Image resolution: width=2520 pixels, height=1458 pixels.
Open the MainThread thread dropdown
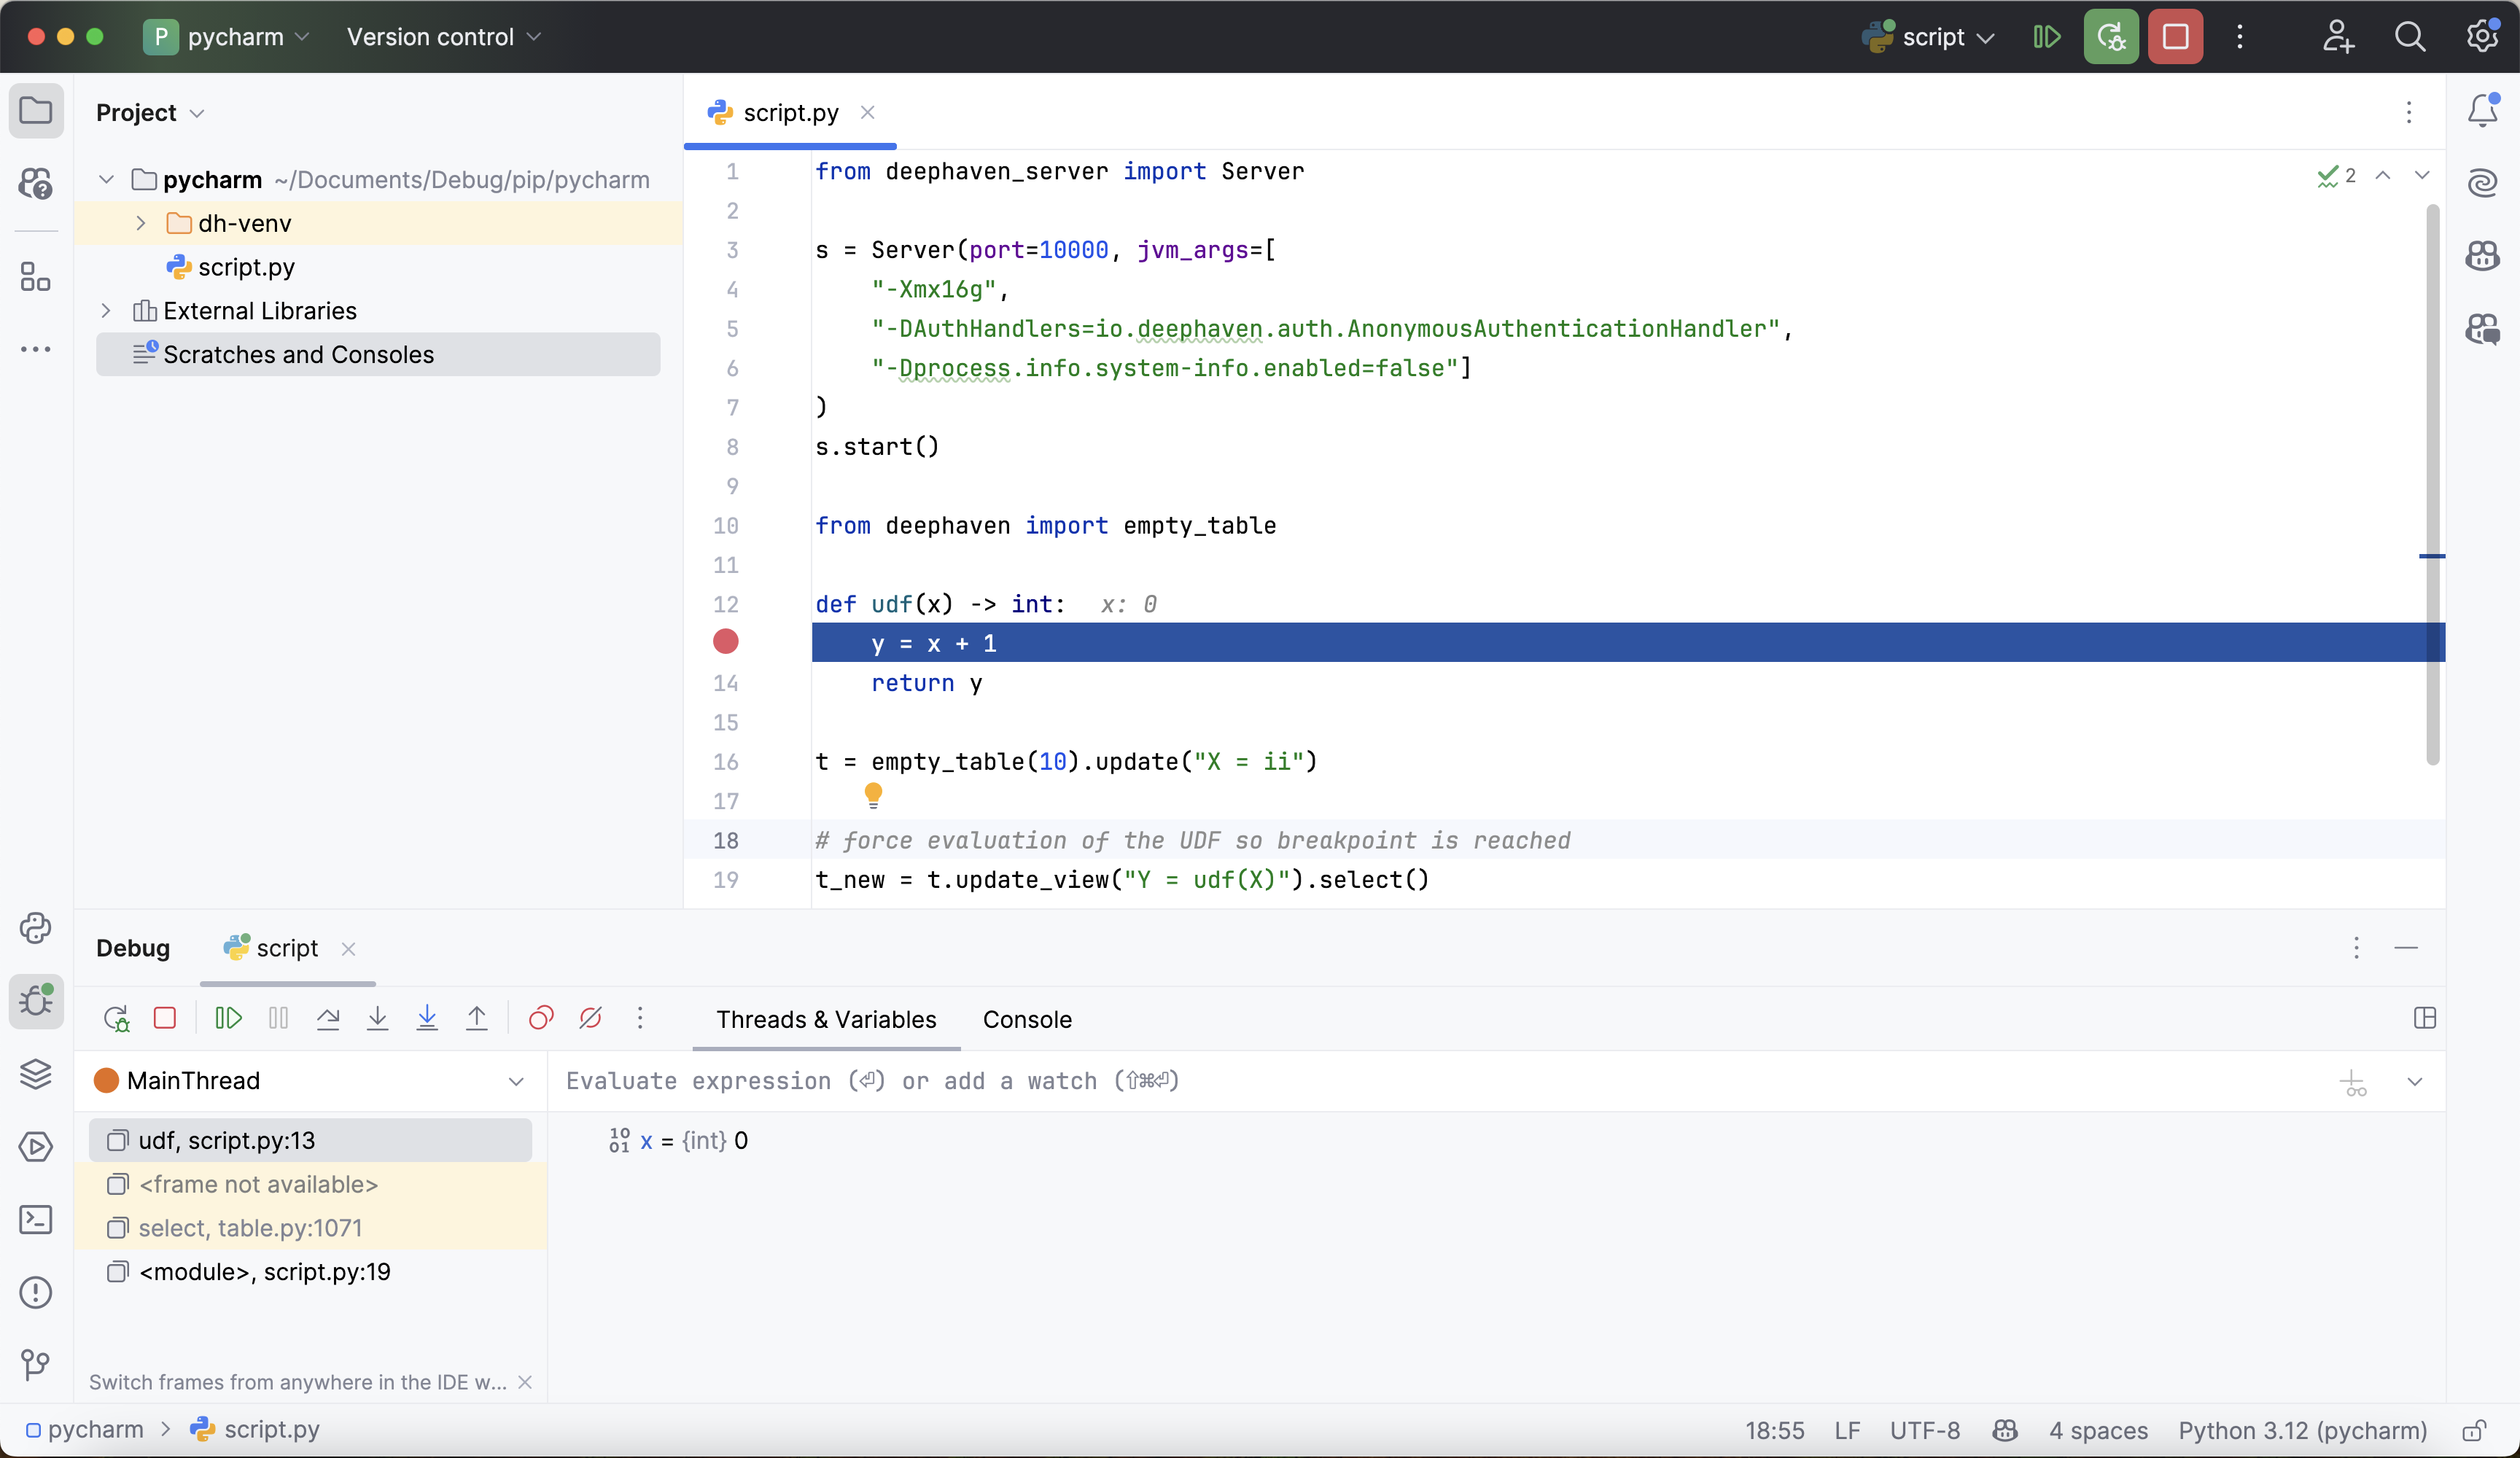click(x=516, y=1081)
